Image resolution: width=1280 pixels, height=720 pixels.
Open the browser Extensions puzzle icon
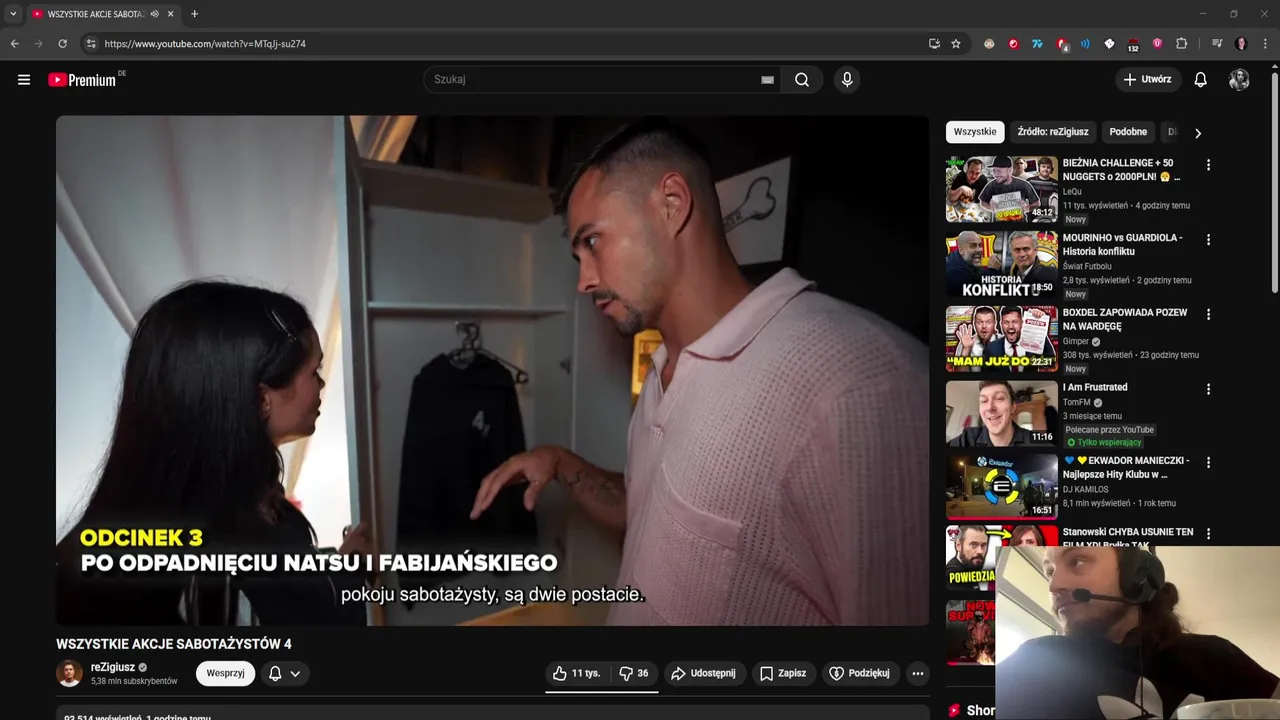point(1182,44)
